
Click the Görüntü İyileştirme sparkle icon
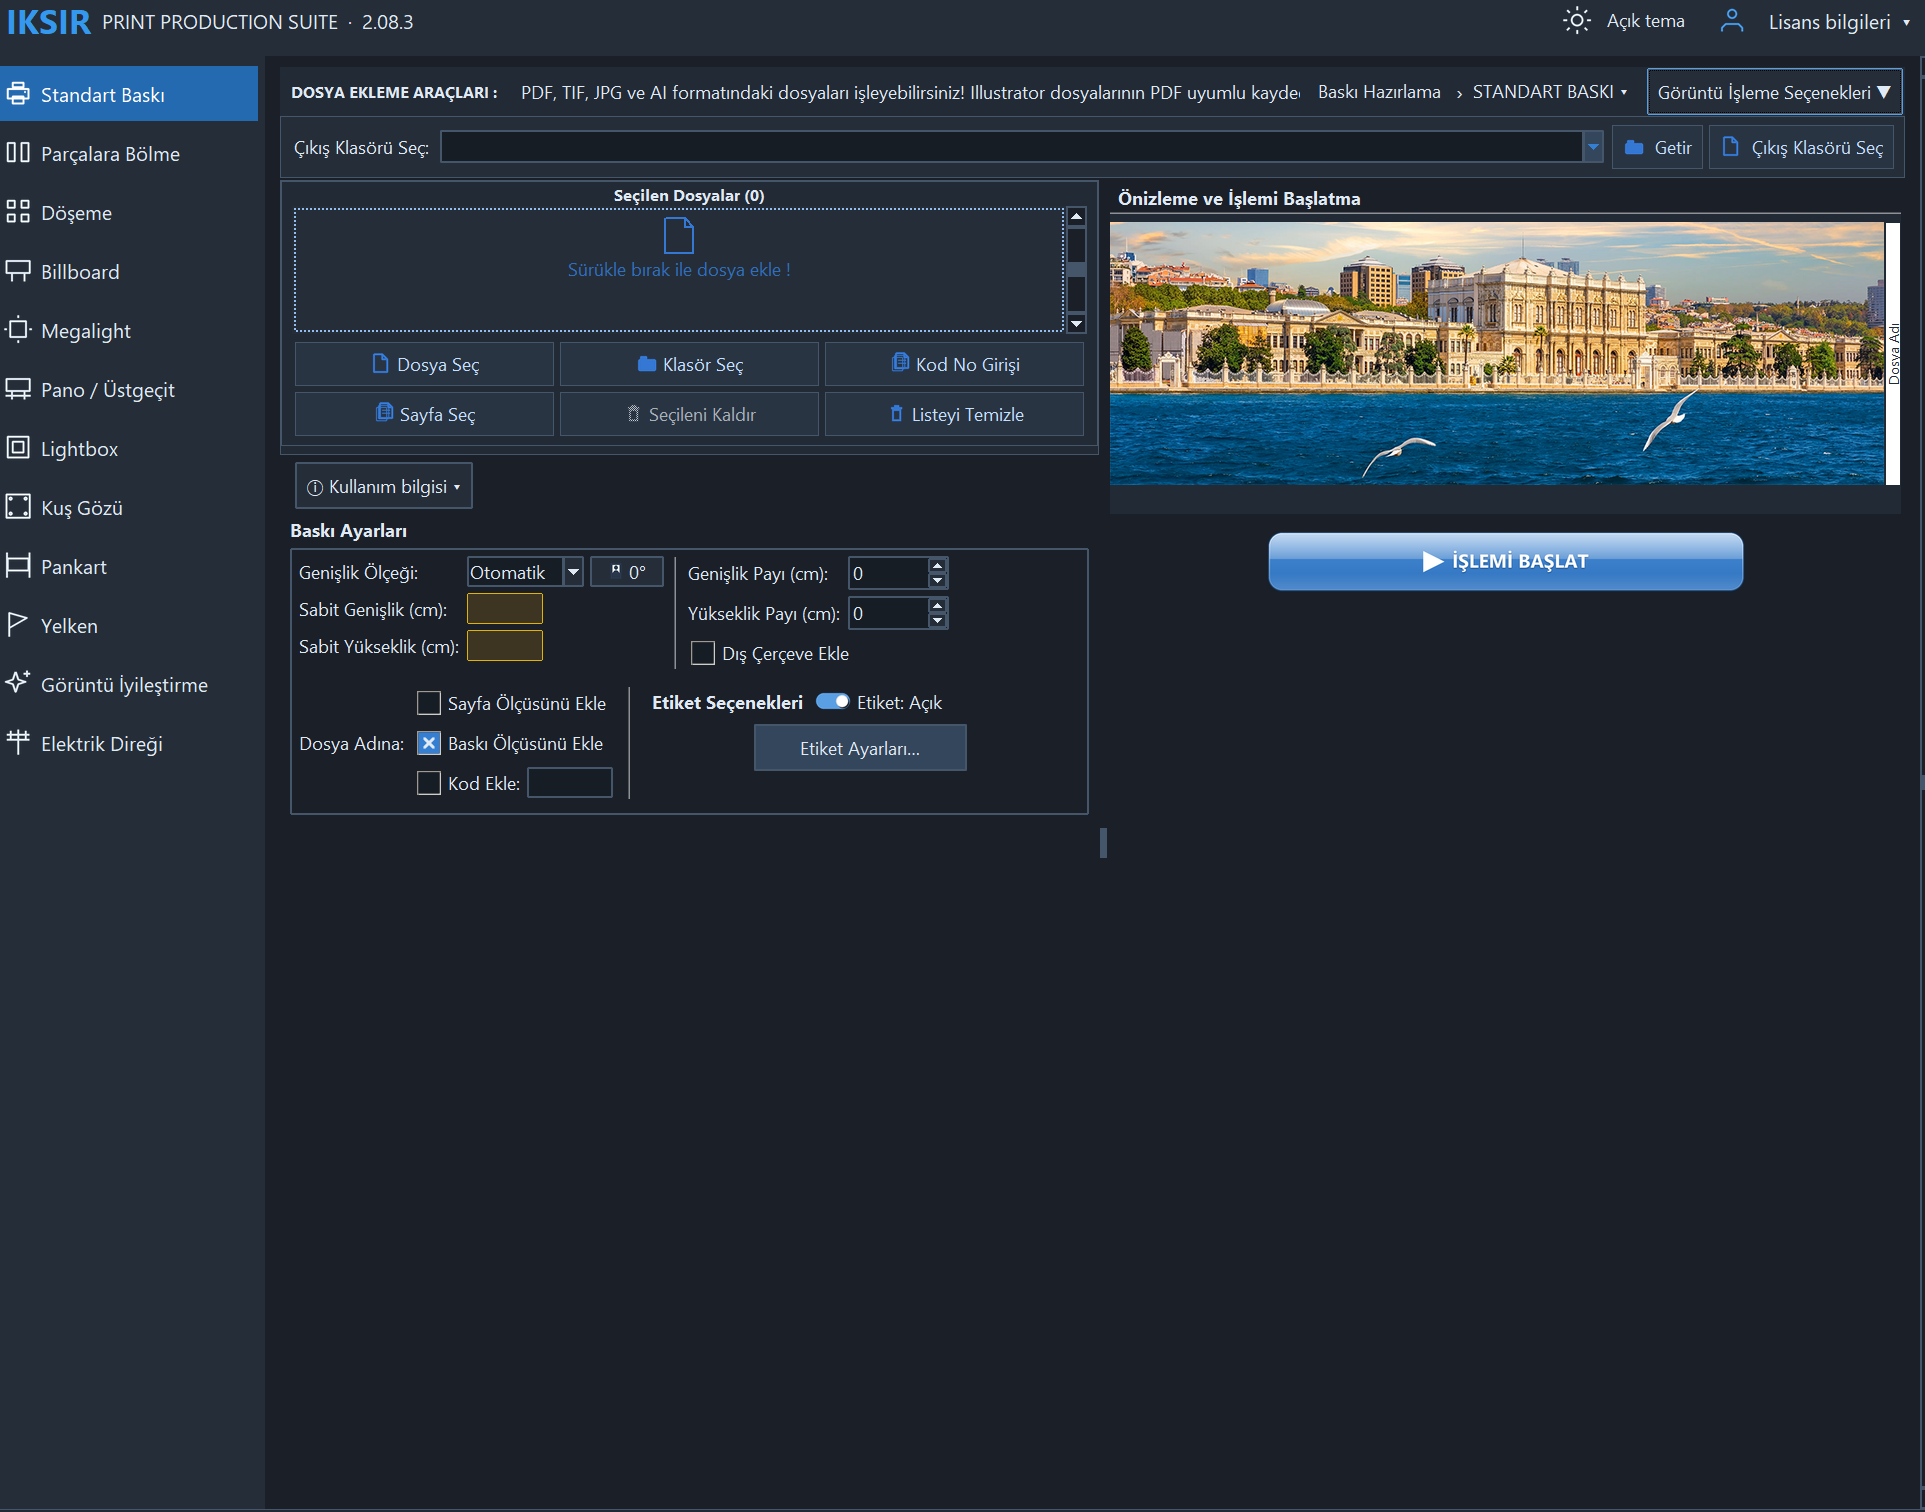[18, 684]
